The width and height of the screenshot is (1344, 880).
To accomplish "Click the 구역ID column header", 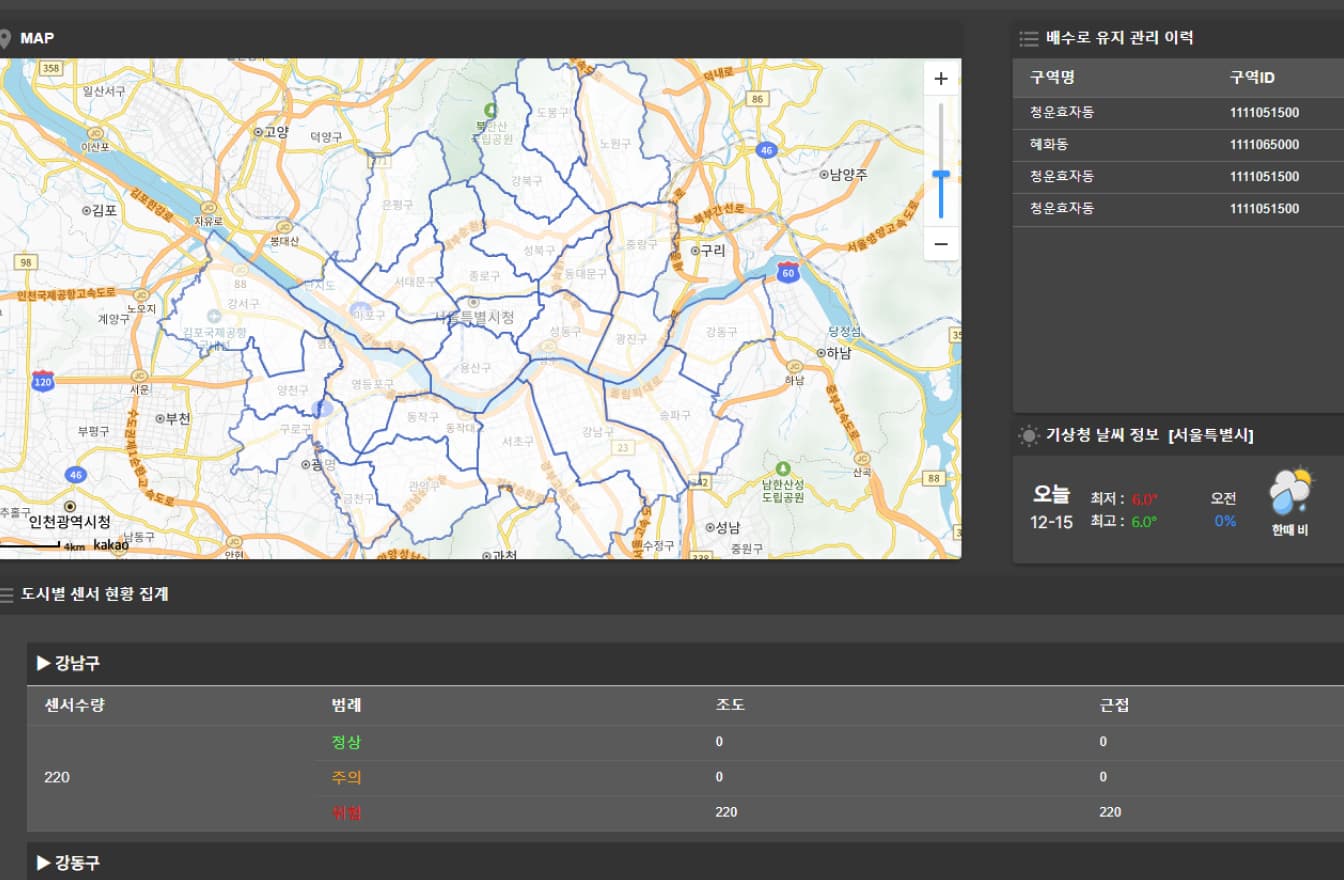I will click(1252, 78).
